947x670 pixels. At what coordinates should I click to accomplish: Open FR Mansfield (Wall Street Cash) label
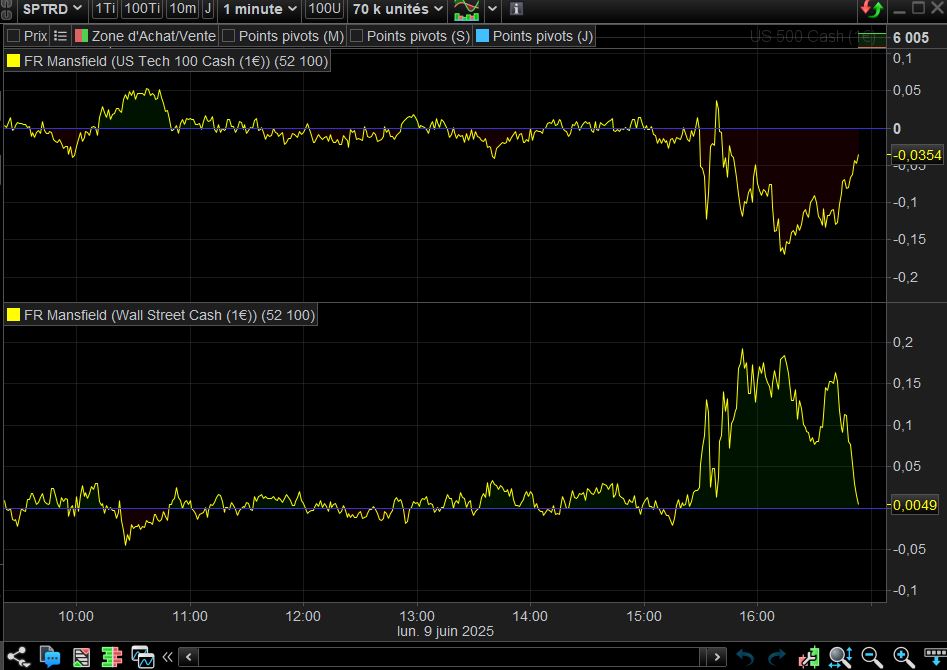(x=169, y=315)
